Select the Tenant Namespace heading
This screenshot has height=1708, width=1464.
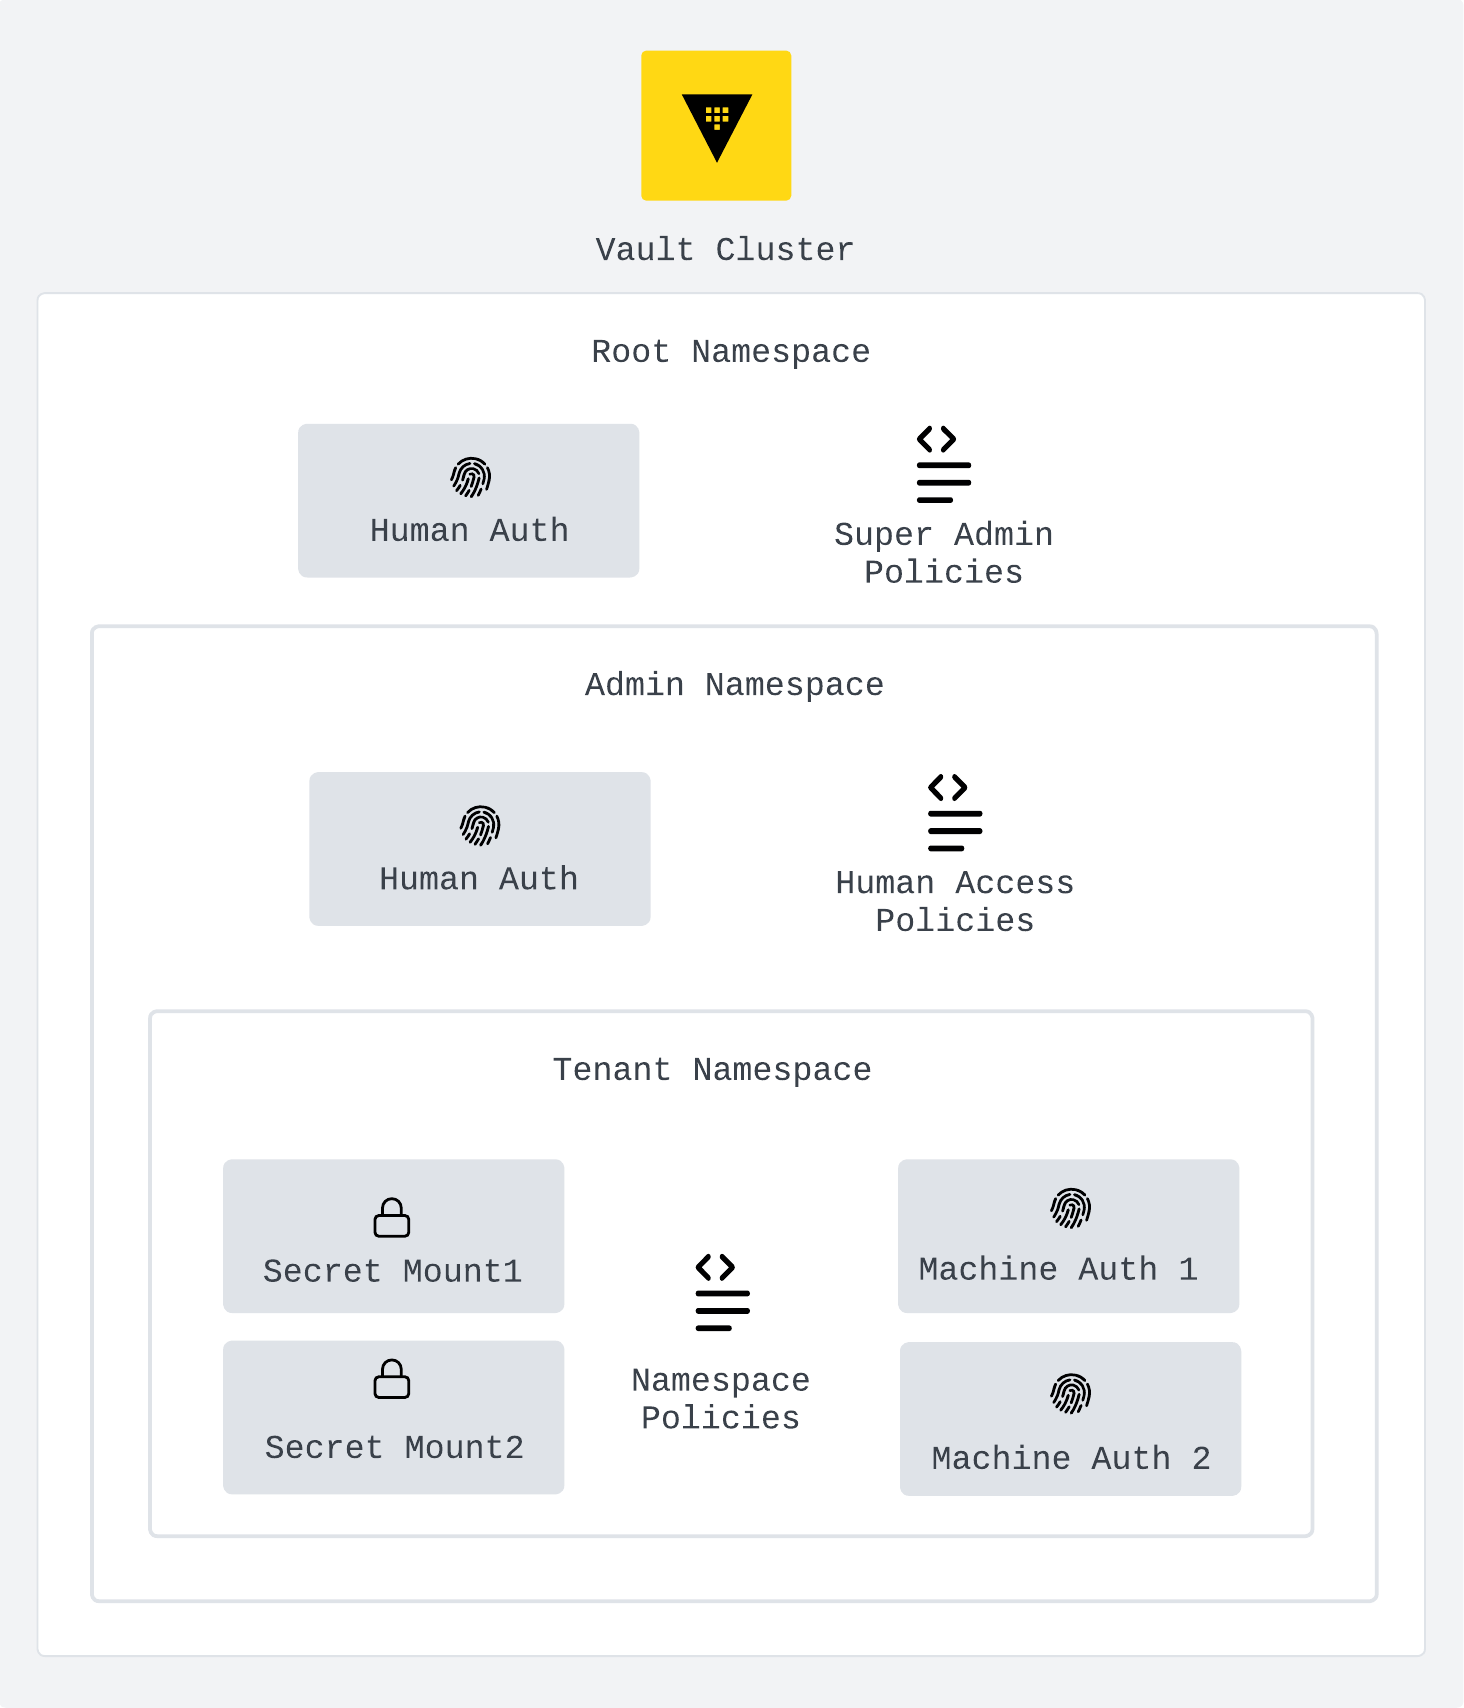(712, 1070)
